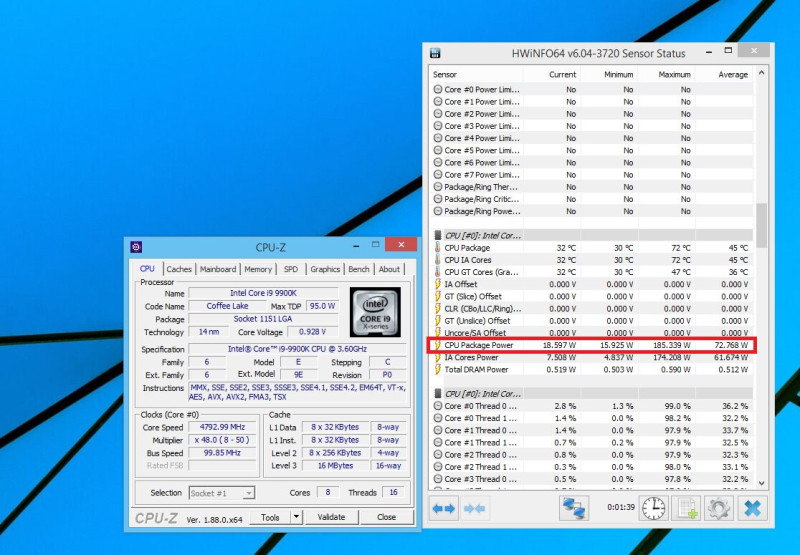800x555 pixels.
Task: Click the HWiNFO64 title bar app icon
Action: pos(435,53)
